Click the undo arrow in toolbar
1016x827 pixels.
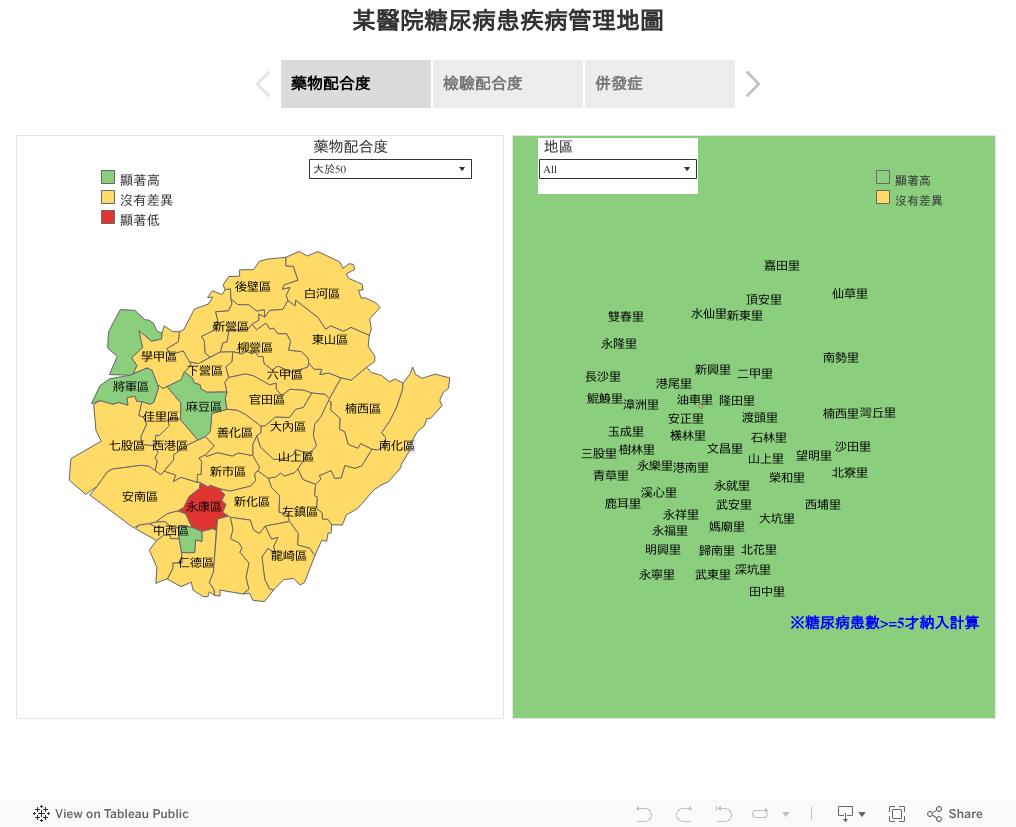pos(643,813)
